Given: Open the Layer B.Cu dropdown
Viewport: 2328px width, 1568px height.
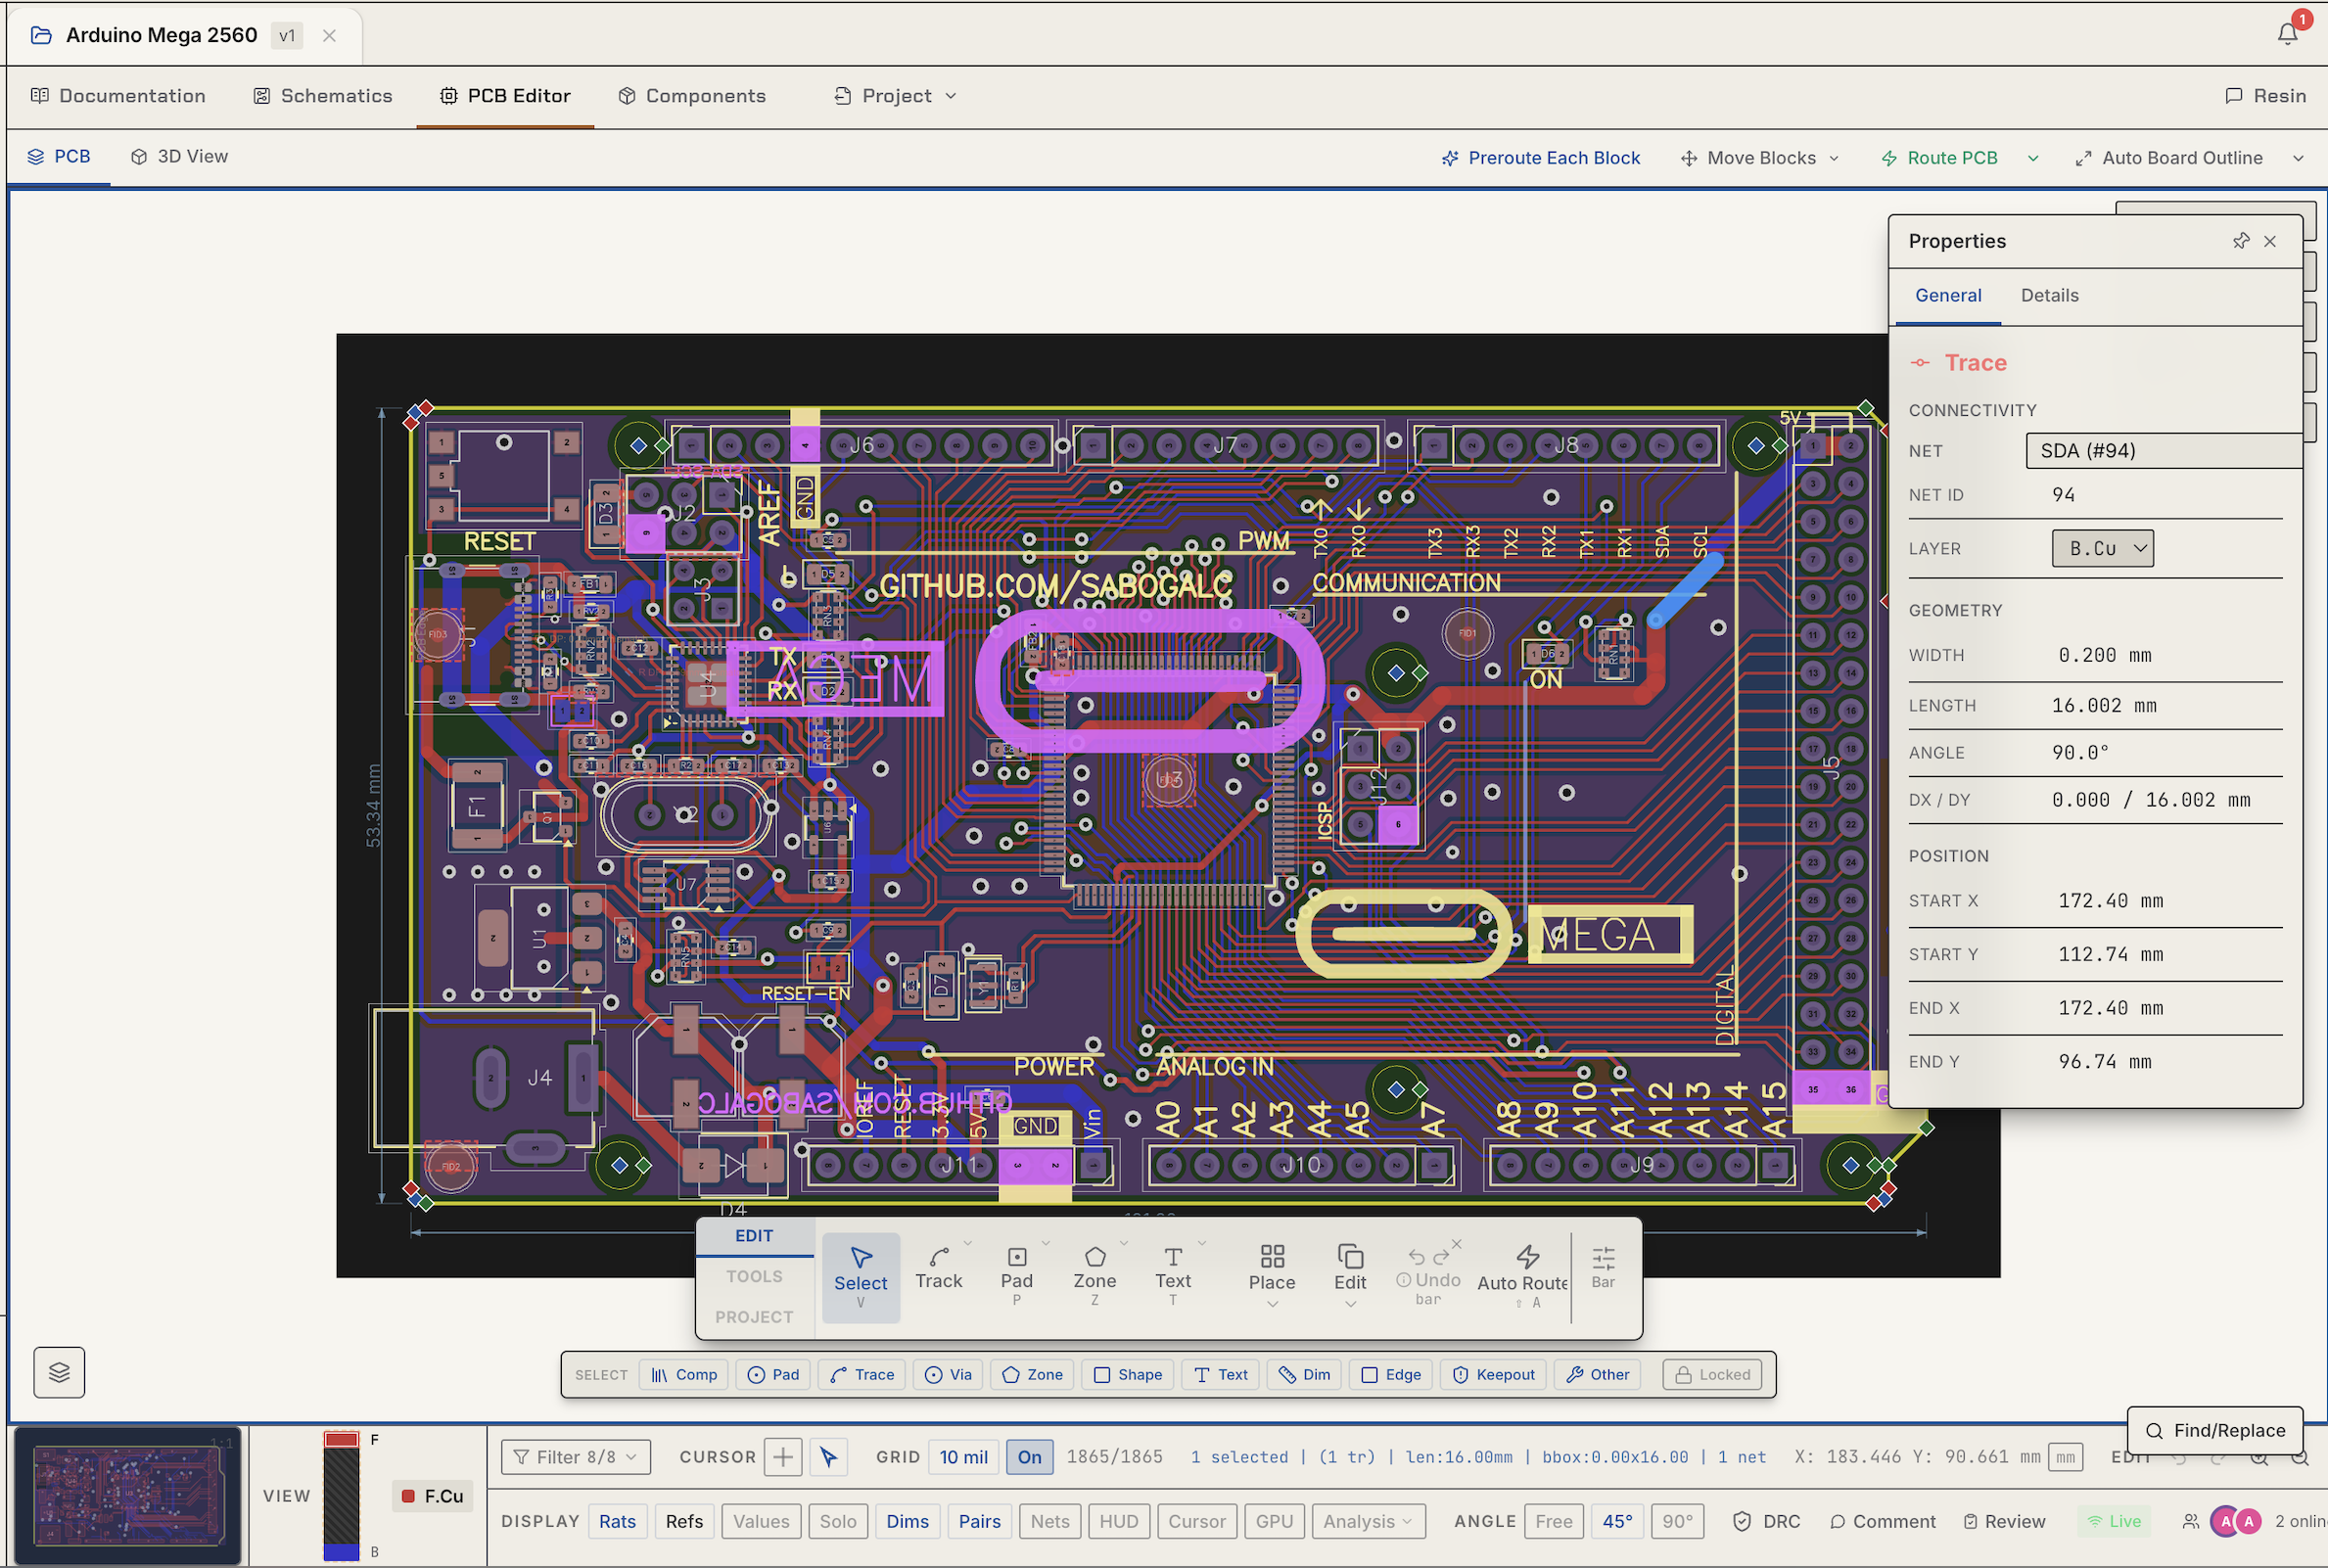Looking at the screenshot, I should tap(2102, 548).
